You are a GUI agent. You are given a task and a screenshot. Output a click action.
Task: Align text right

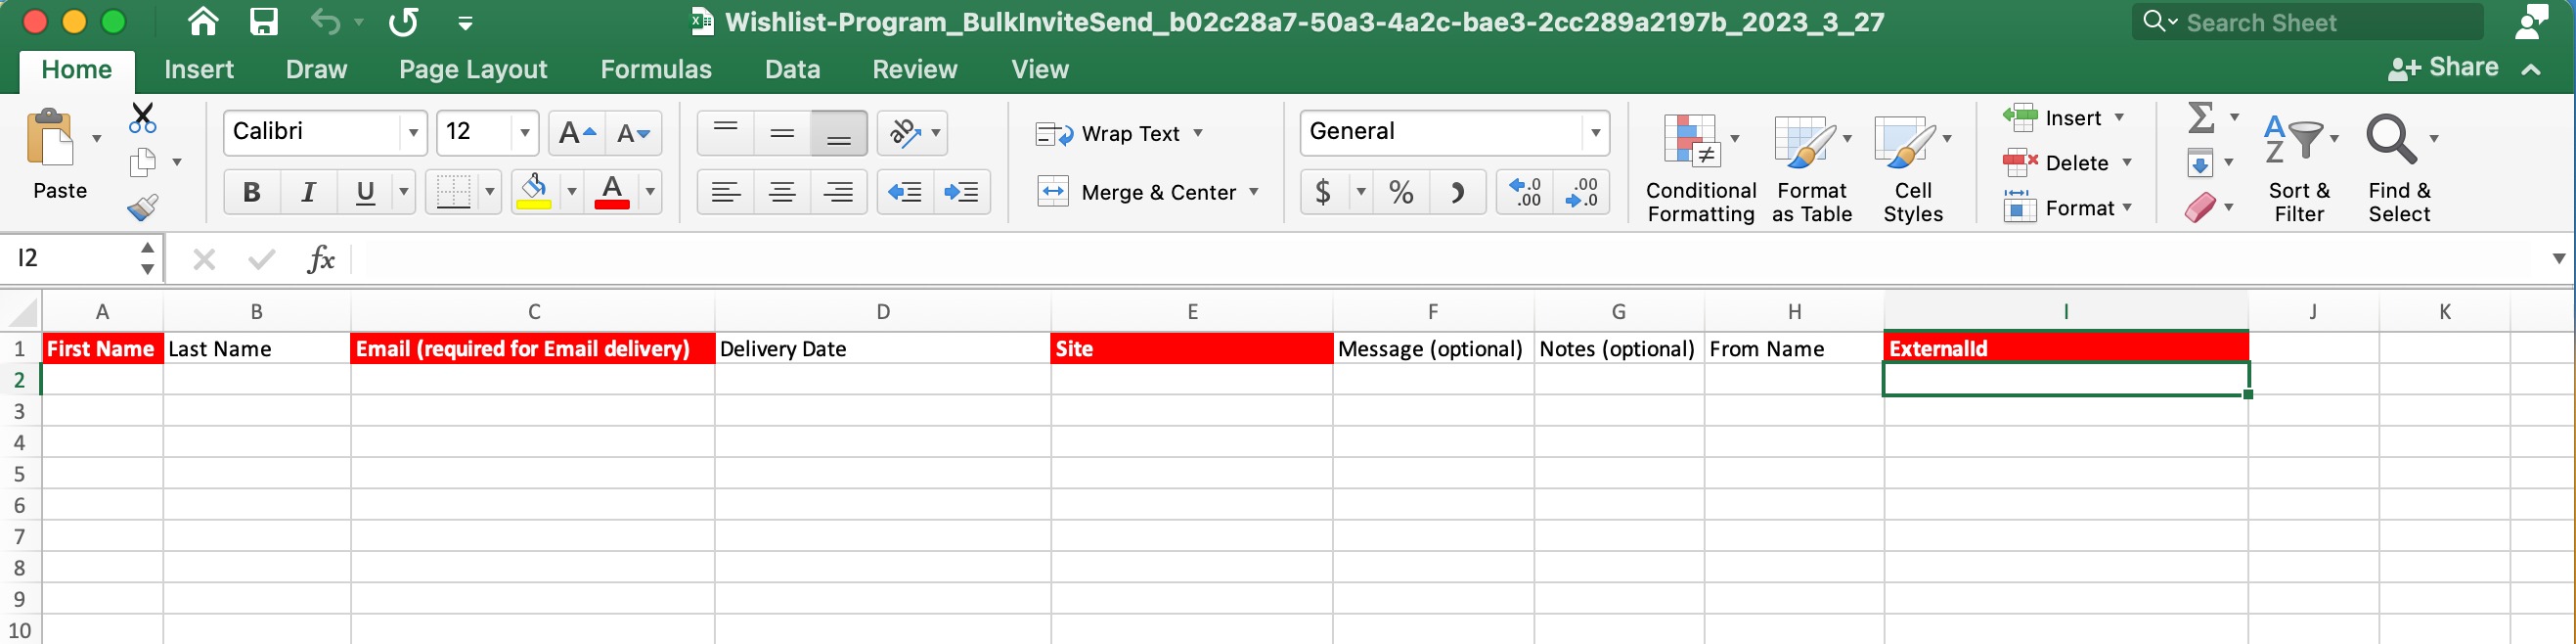839,192
